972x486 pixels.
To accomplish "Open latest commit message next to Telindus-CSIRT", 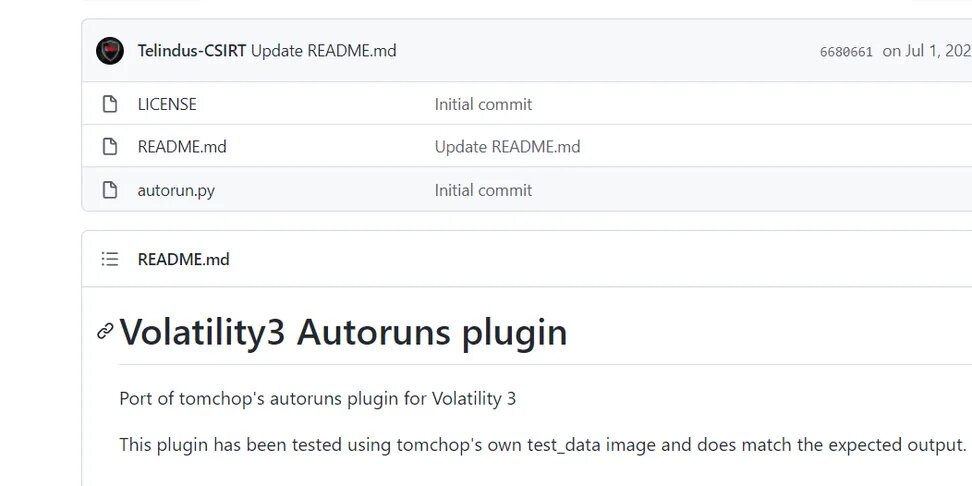I will pyautogui.click(x=323, y=51).
